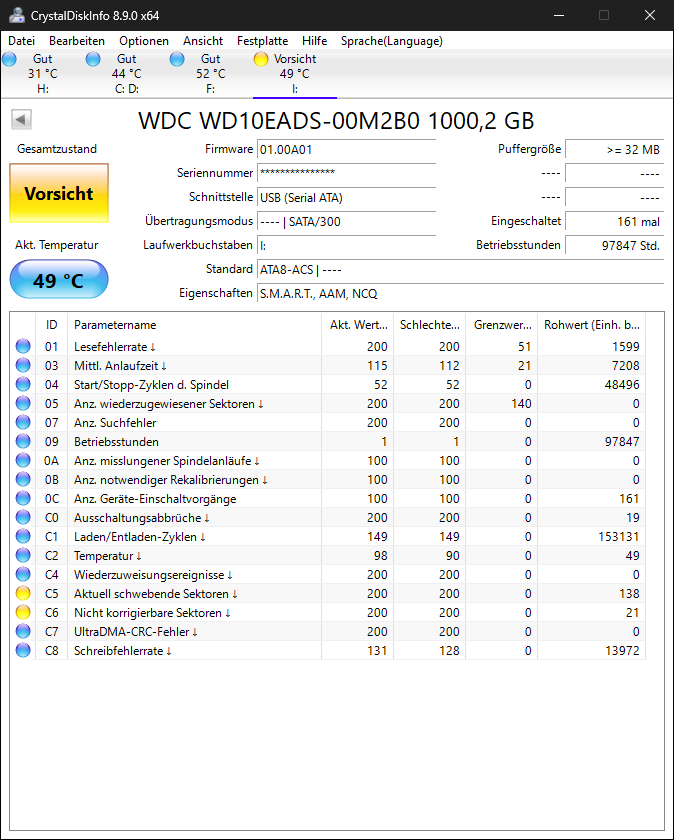
Task: Open the Hilfe menu
Action: 314,41
